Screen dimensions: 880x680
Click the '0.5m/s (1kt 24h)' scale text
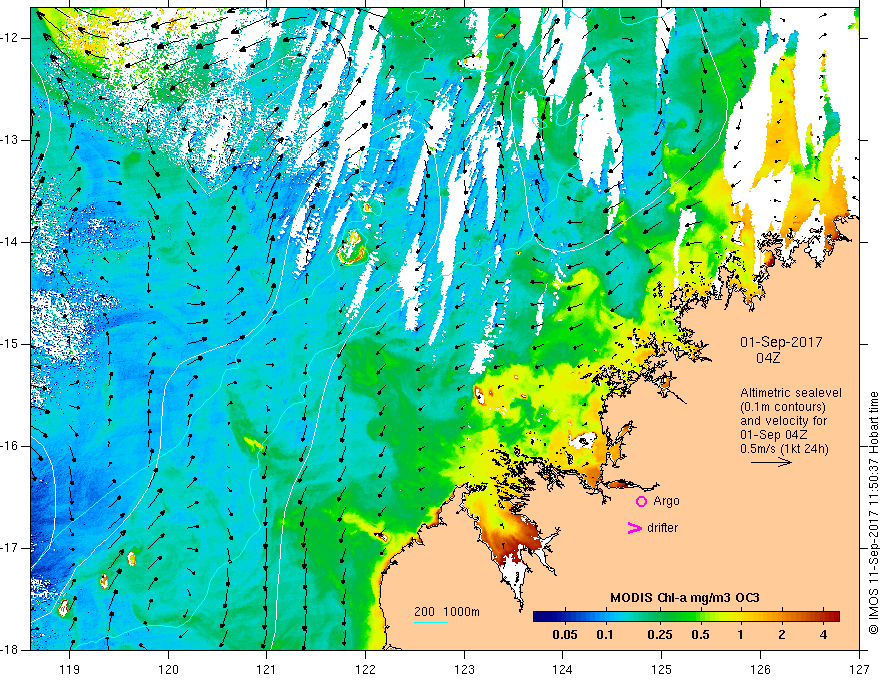pos(784,449)
